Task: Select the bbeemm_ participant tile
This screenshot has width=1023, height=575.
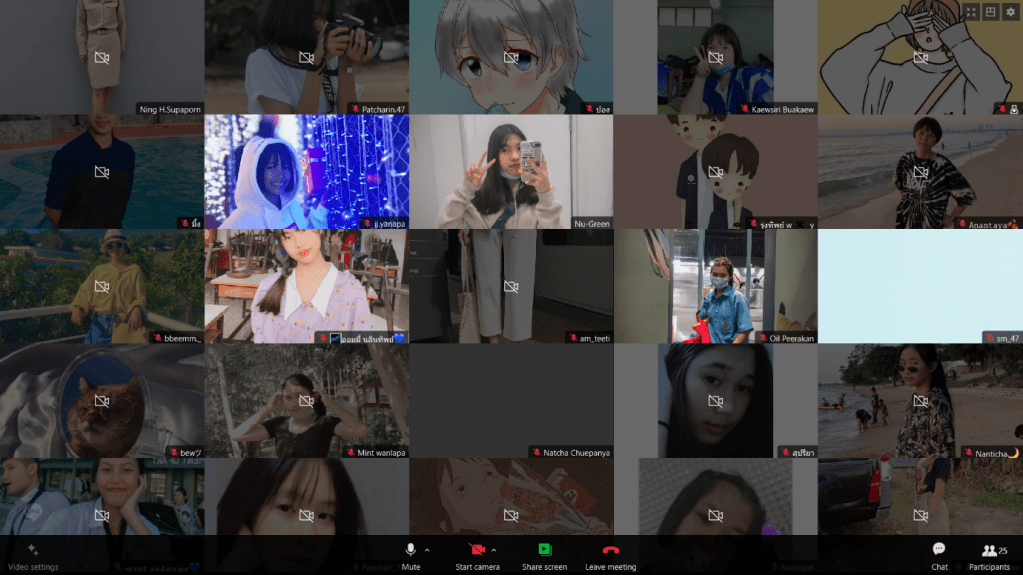Action: coord(102,286)
